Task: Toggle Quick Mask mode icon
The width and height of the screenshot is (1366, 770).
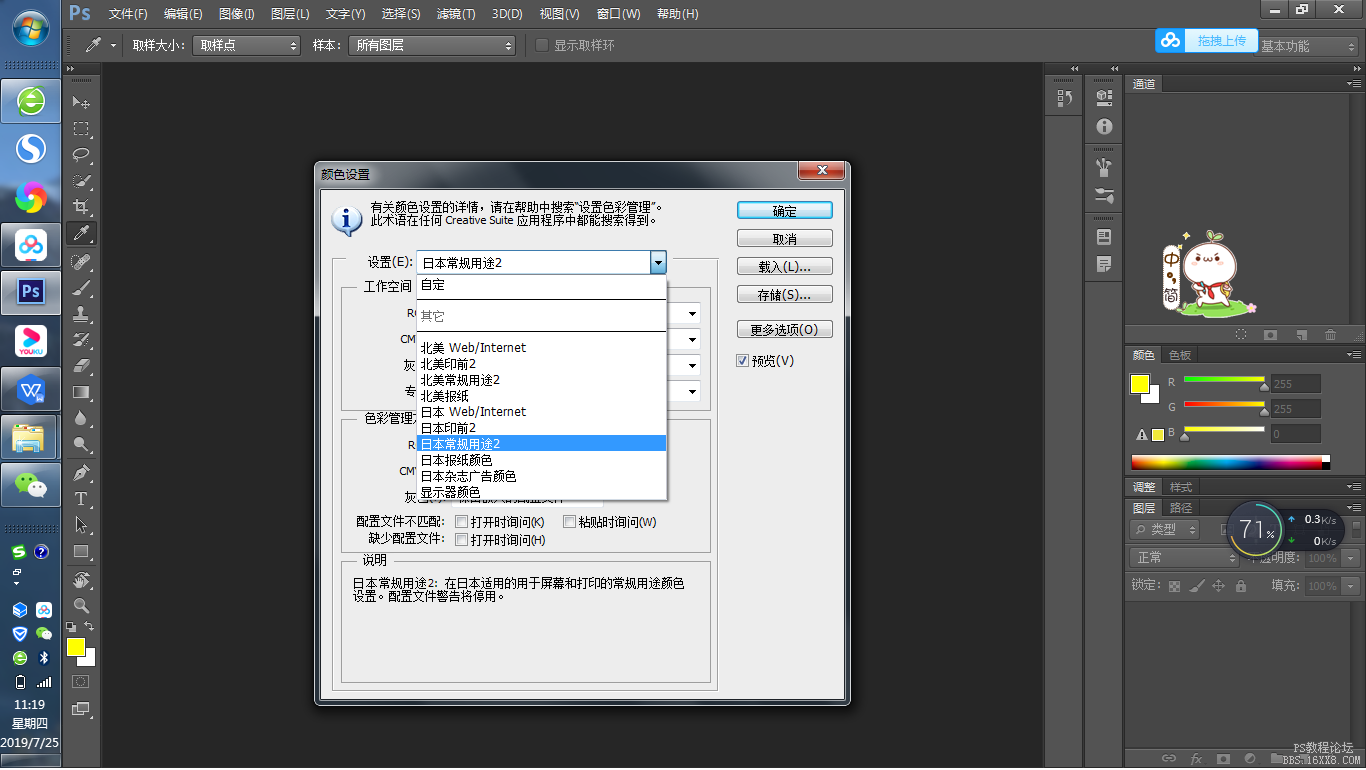Action: coord(81,681)
